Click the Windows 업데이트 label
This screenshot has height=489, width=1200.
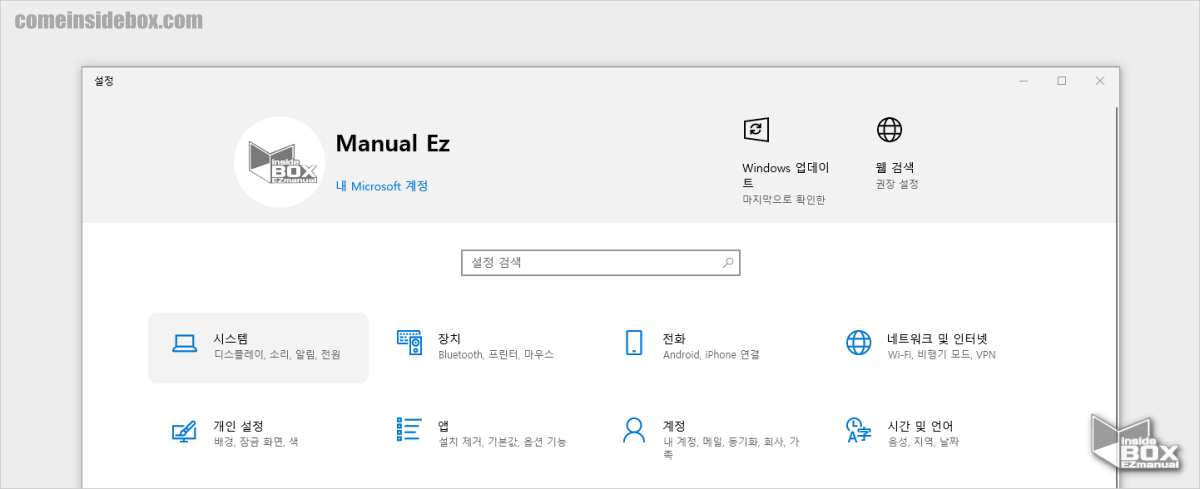coord(786,175)
